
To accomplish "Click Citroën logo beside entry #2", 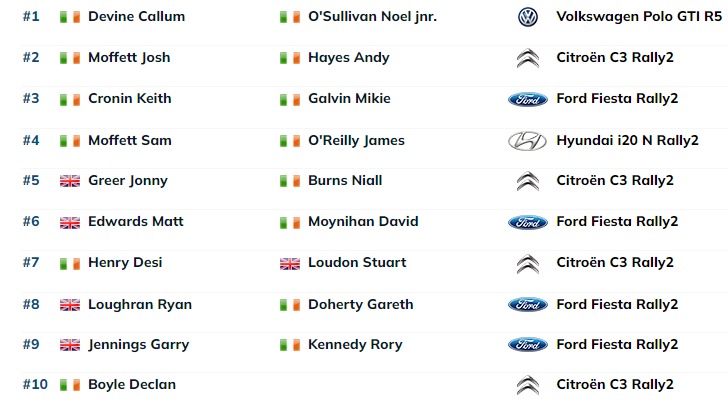I will click(x=528, y=59).
